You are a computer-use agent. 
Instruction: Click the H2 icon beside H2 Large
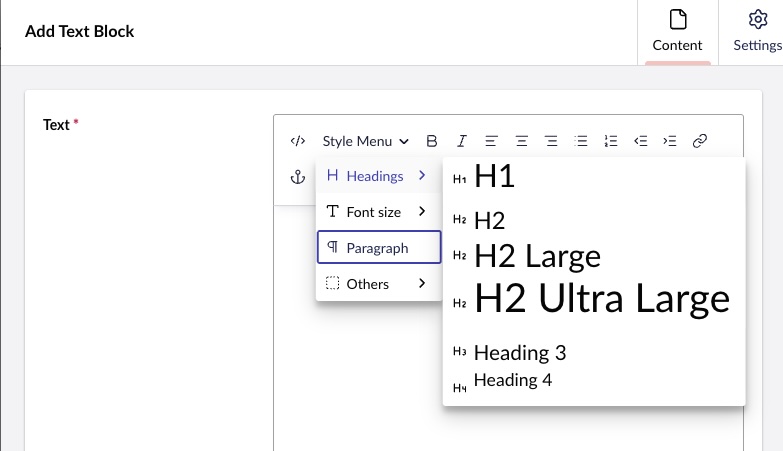pyautogui.click(x=459, y=256)
